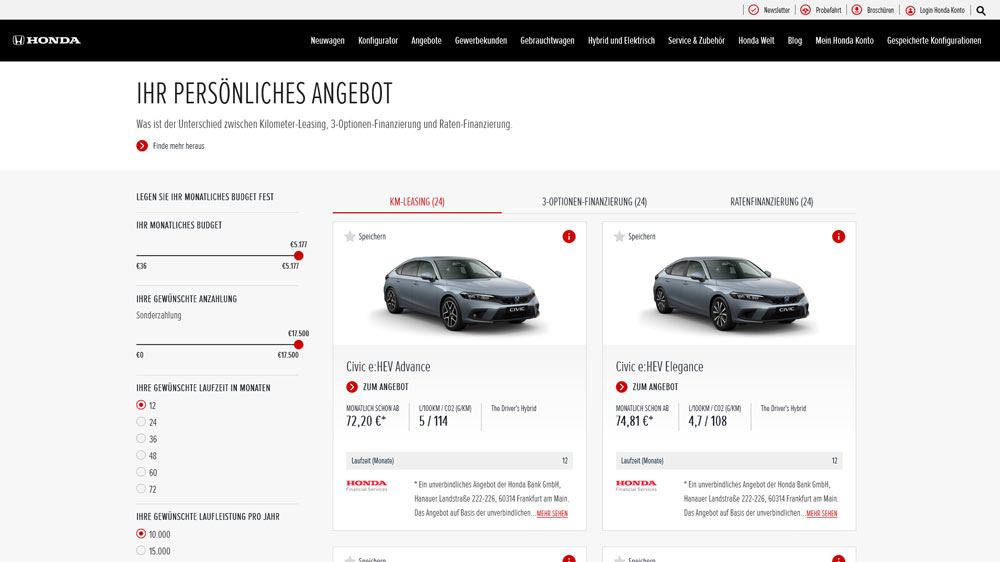Open Hybrid und Elektrisch menu

coord(621,41)
